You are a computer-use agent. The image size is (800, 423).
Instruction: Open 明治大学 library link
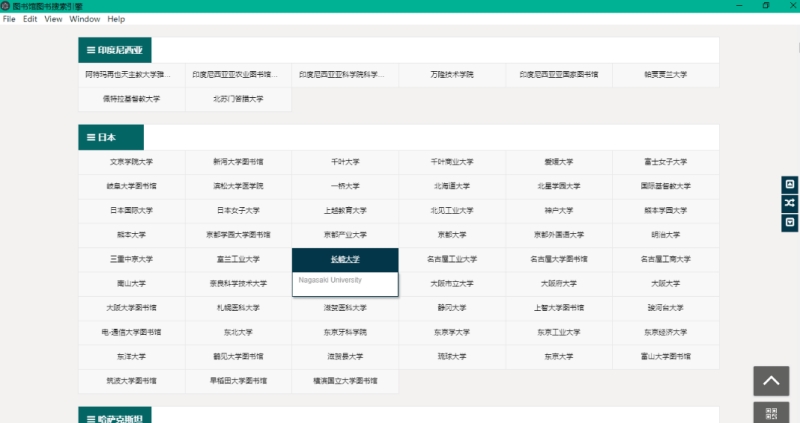[x=666, y=235]
